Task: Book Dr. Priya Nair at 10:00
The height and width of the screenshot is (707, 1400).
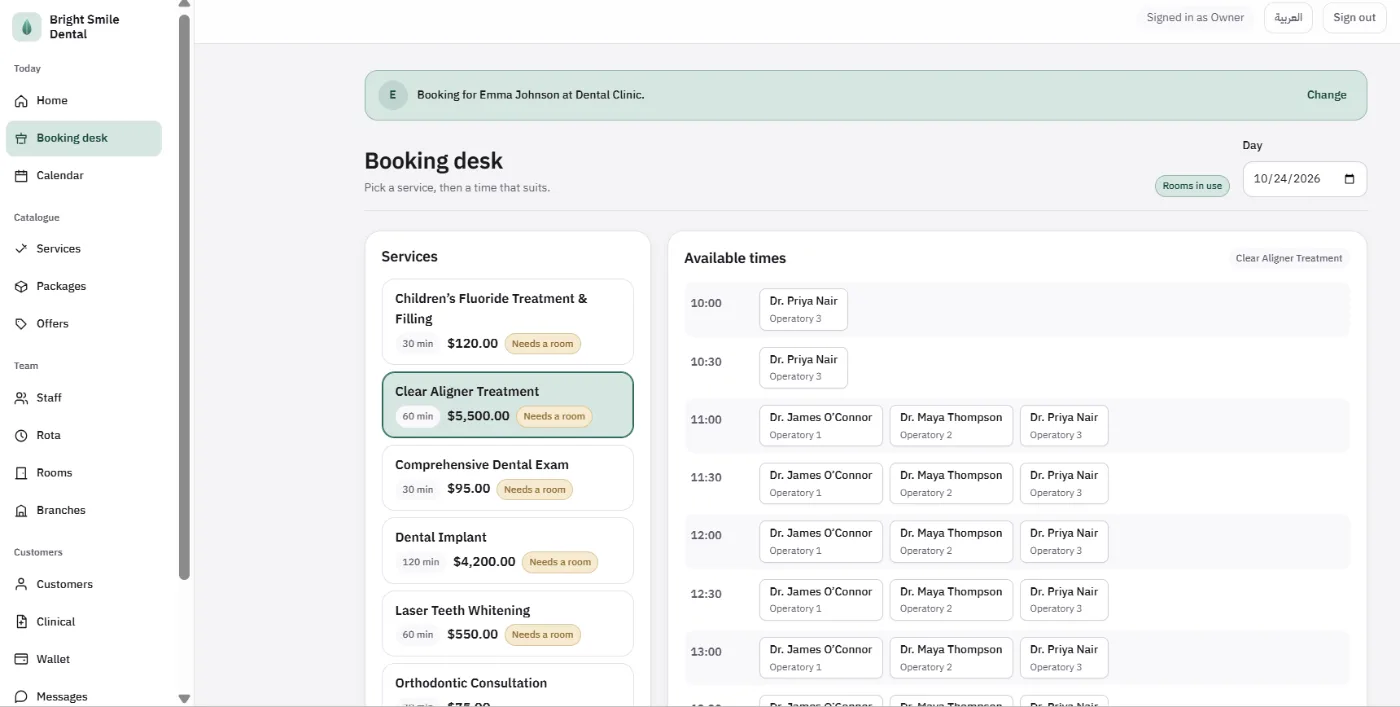Action: coord(803,310)
